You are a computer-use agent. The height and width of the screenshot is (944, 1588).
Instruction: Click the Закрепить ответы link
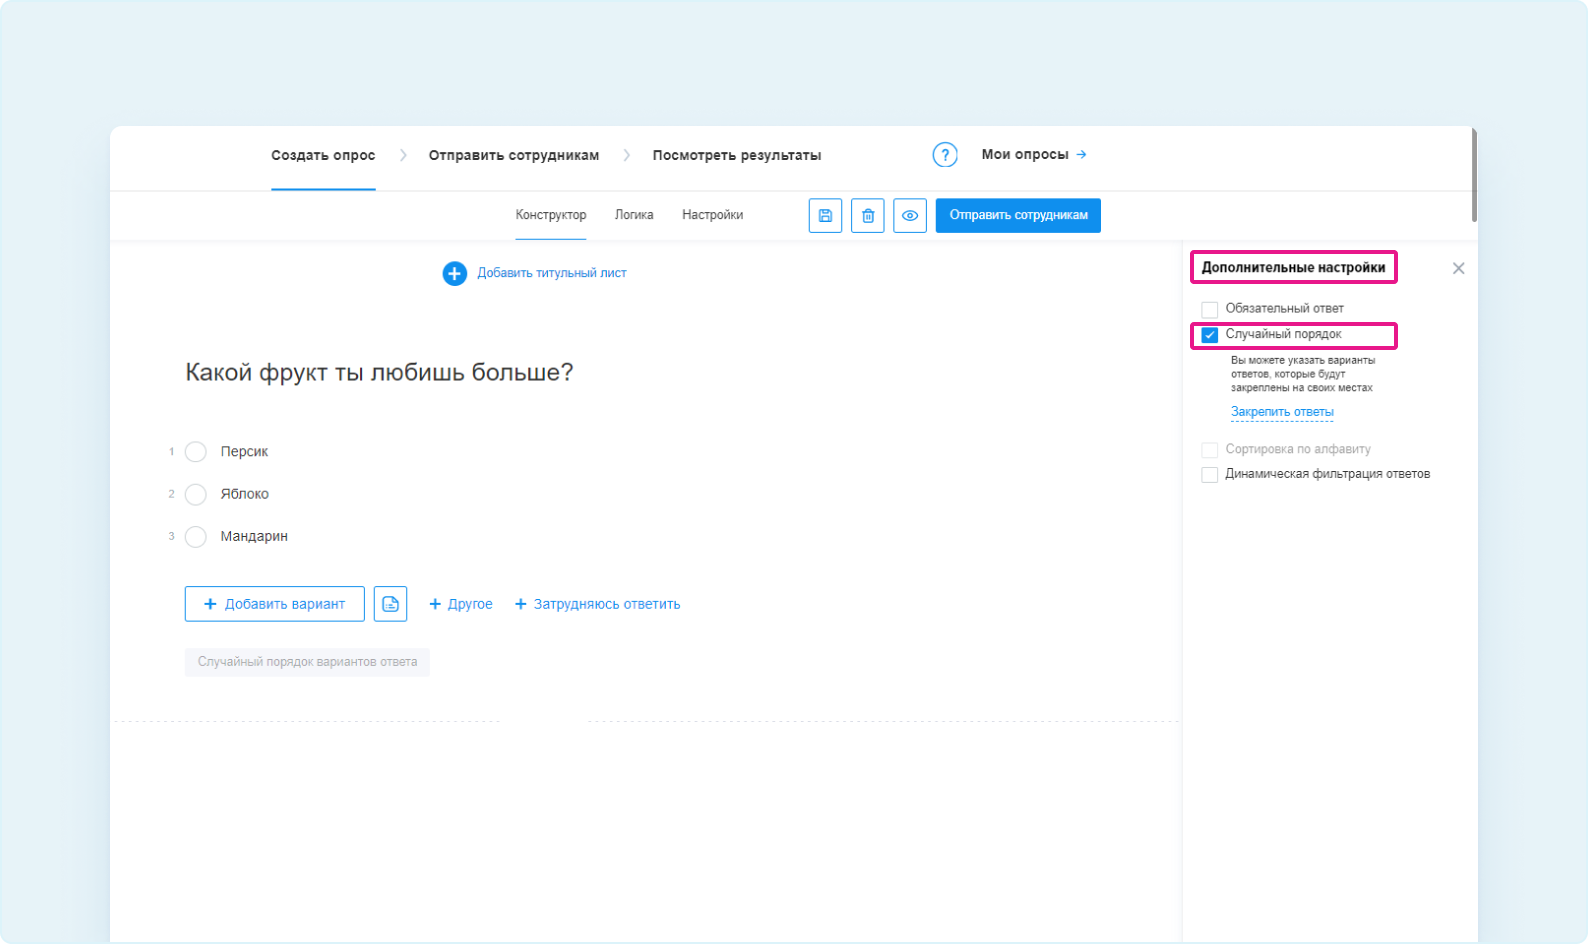[1282, 412]
